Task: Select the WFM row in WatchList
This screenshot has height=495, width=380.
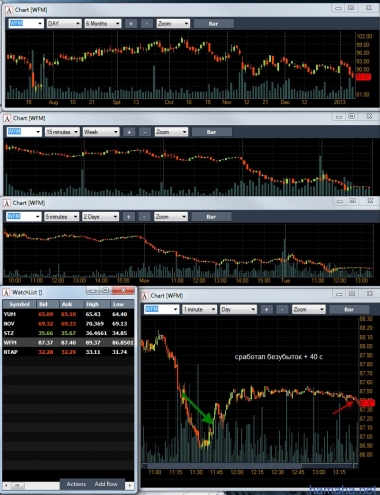Action: 68,343
